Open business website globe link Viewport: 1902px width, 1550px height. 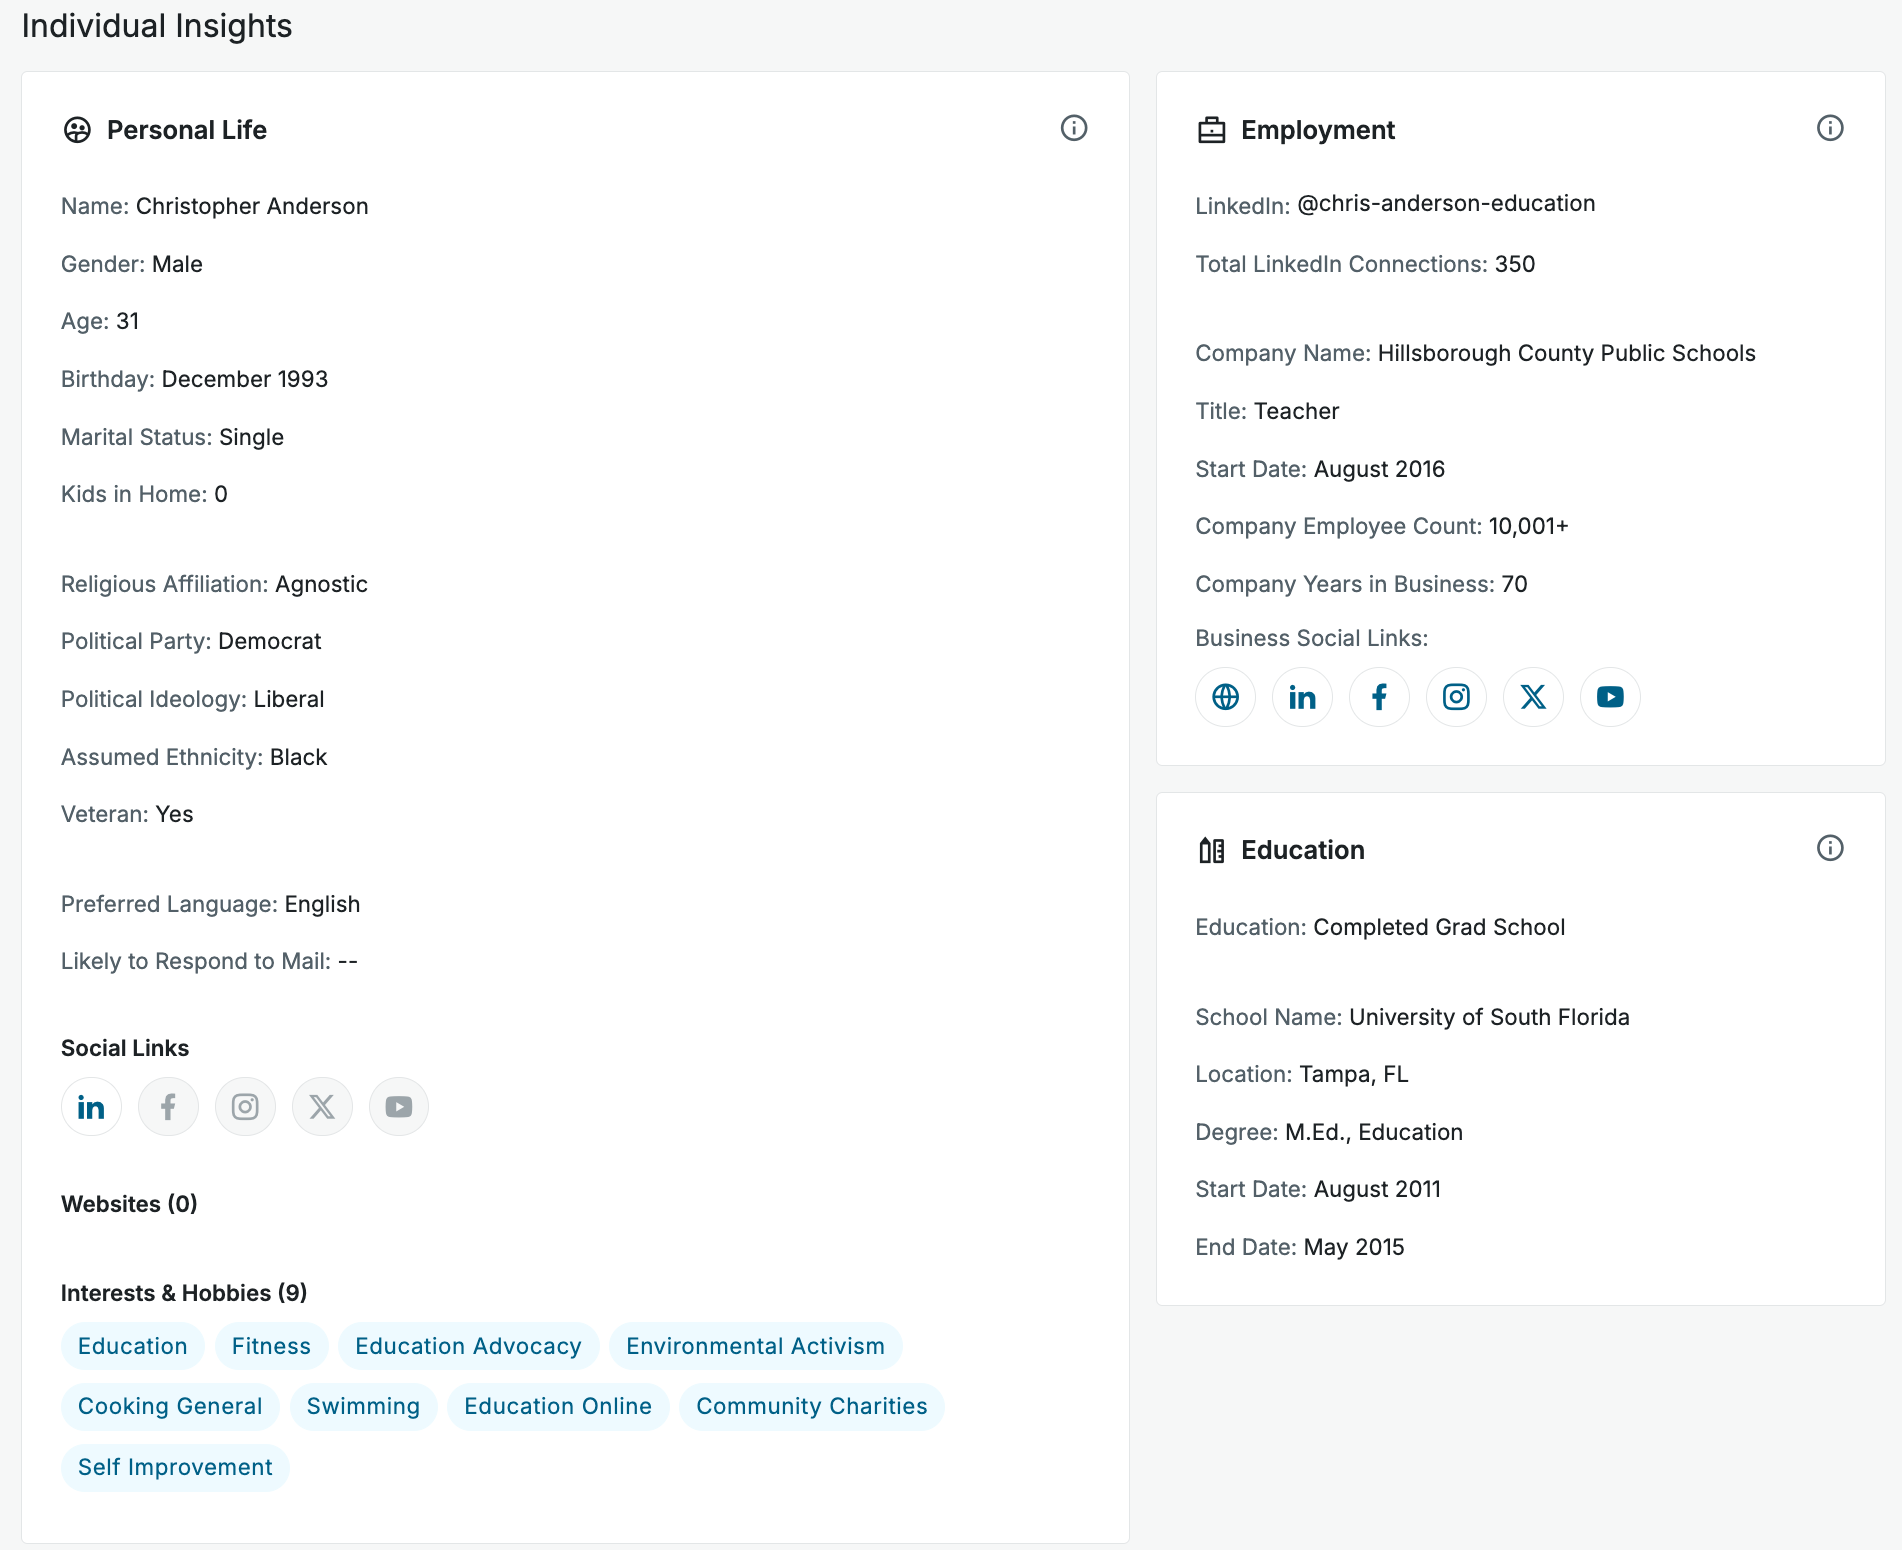pos(1225,697)
